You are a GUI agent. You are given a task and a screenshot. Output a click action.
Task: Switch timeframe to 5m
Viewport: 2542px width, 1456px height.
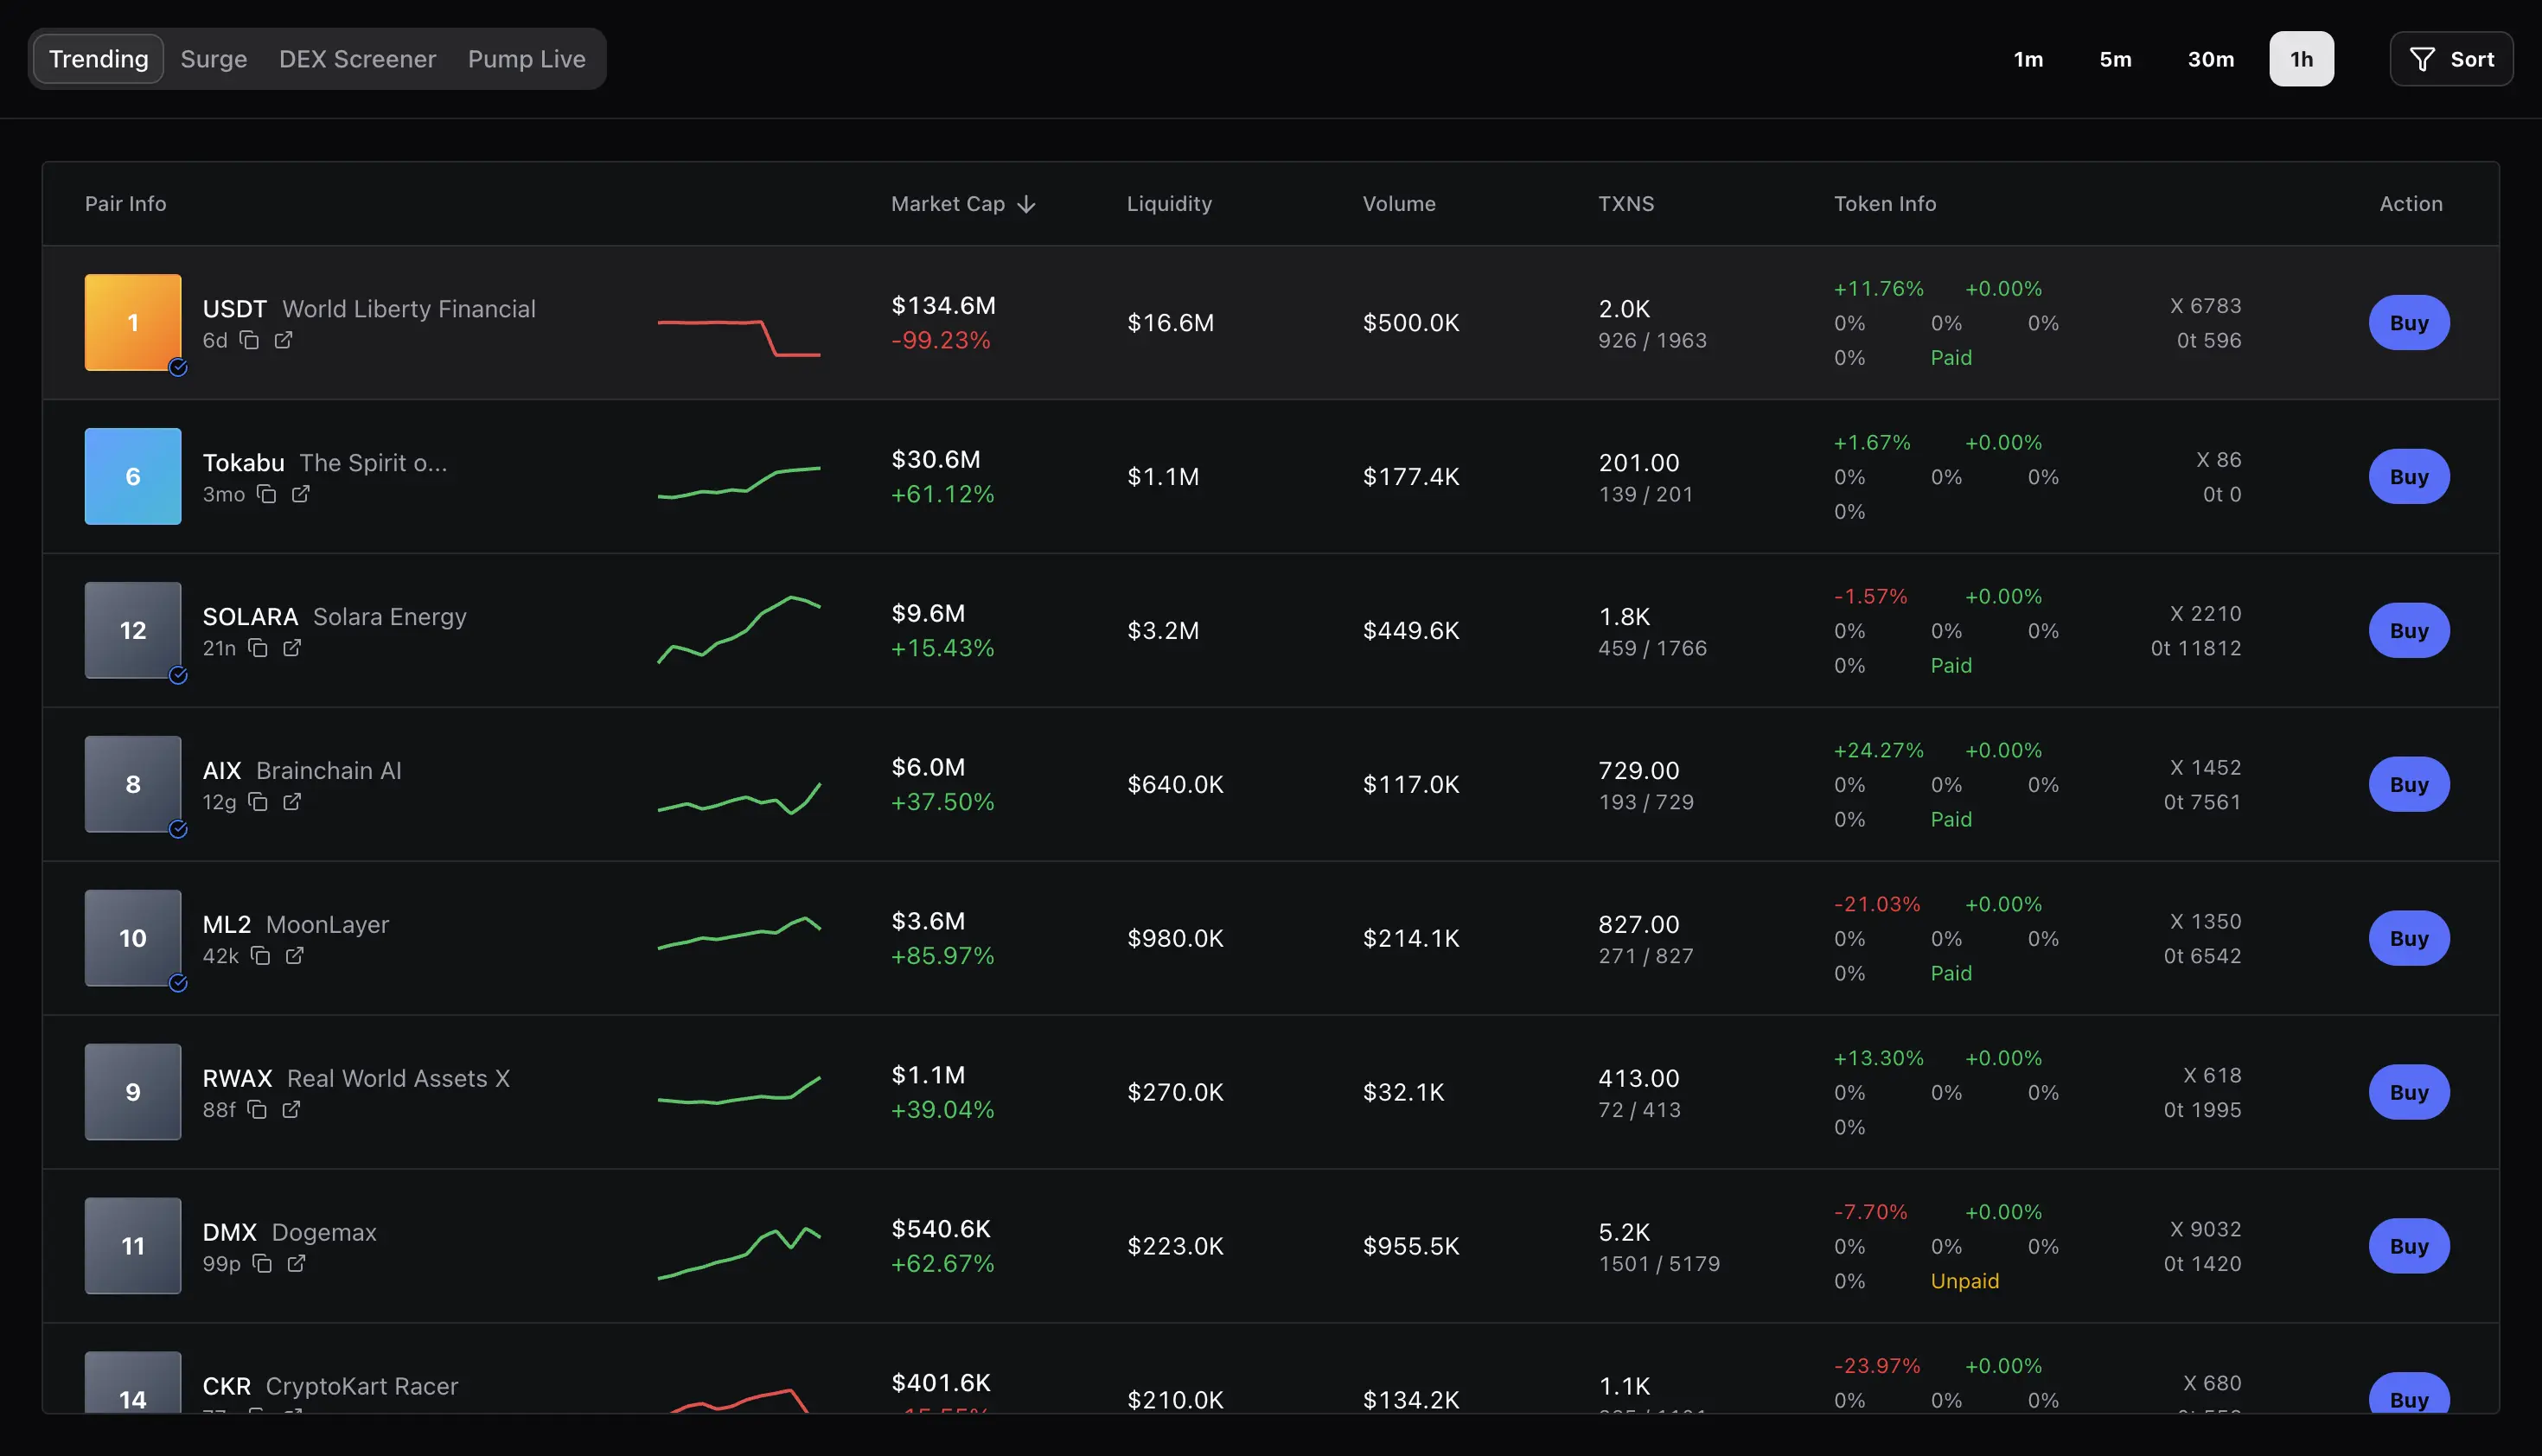point(2115,59)
